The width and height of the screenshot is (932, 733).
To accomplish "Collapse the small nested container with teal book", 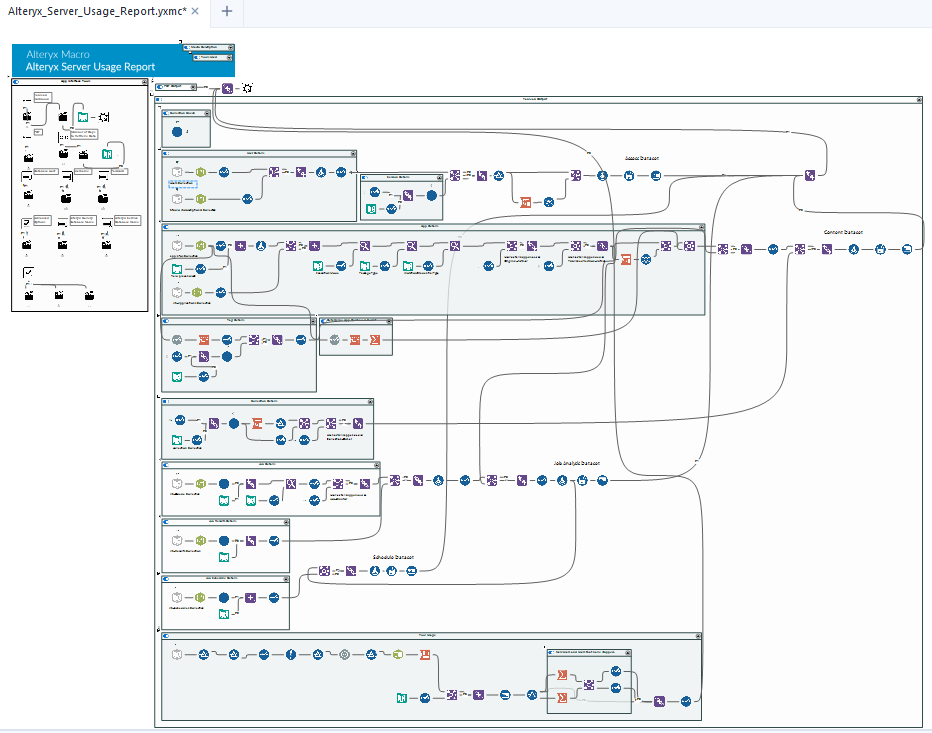I will (x=440, y=178).
